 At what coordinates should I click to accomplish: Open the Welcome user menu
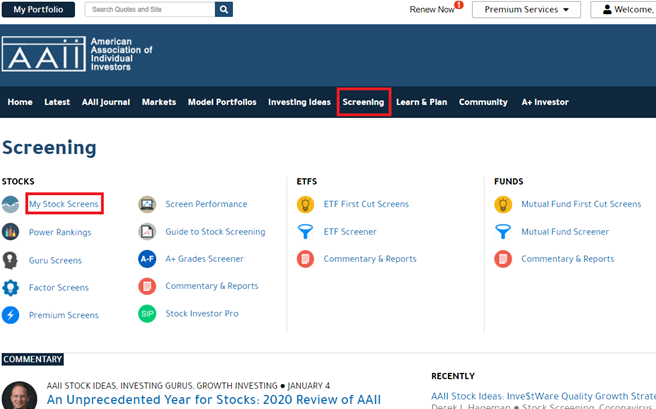pos(623,9)
